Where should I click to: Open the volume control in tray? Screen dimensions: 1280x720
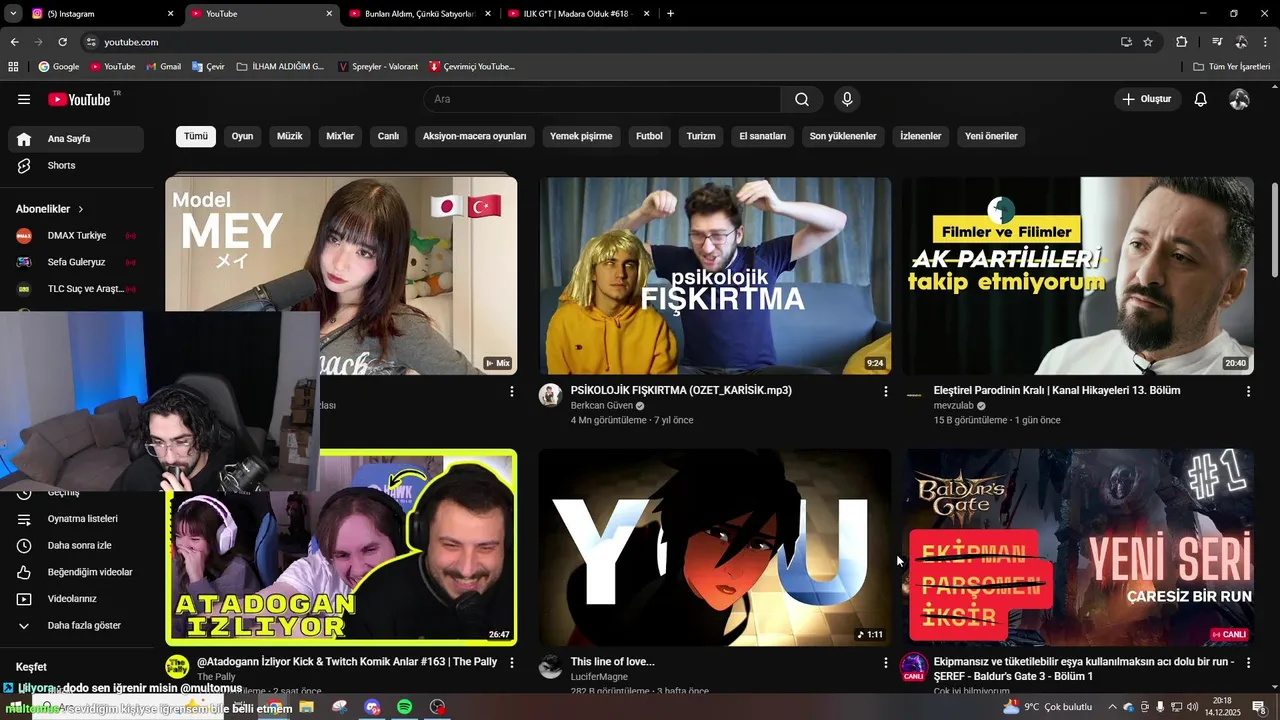click(1191, 707)
